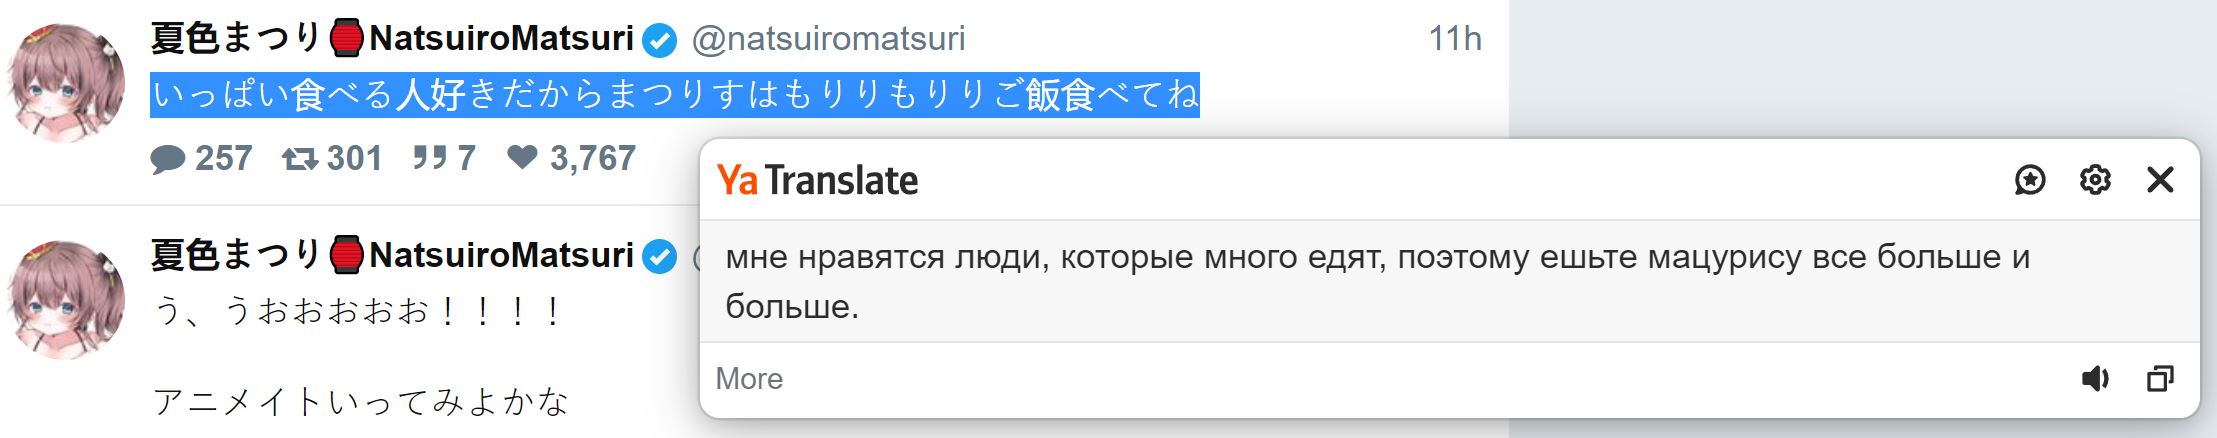The width and height of the screenshot is (2217, 438).
Task: Add the translation to favorites via star icon
Action: 2029,180
